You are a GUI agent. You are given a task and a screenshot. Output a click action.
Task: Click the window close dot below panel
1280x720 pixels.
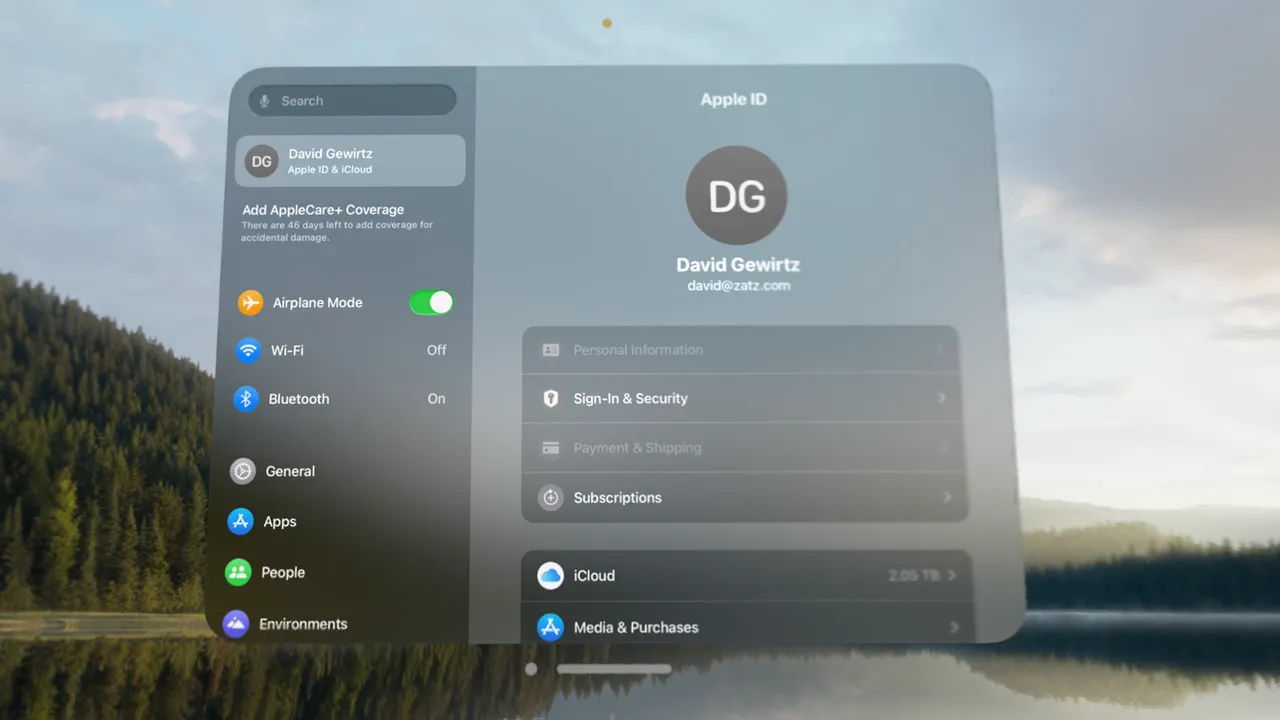pos(531,669)
